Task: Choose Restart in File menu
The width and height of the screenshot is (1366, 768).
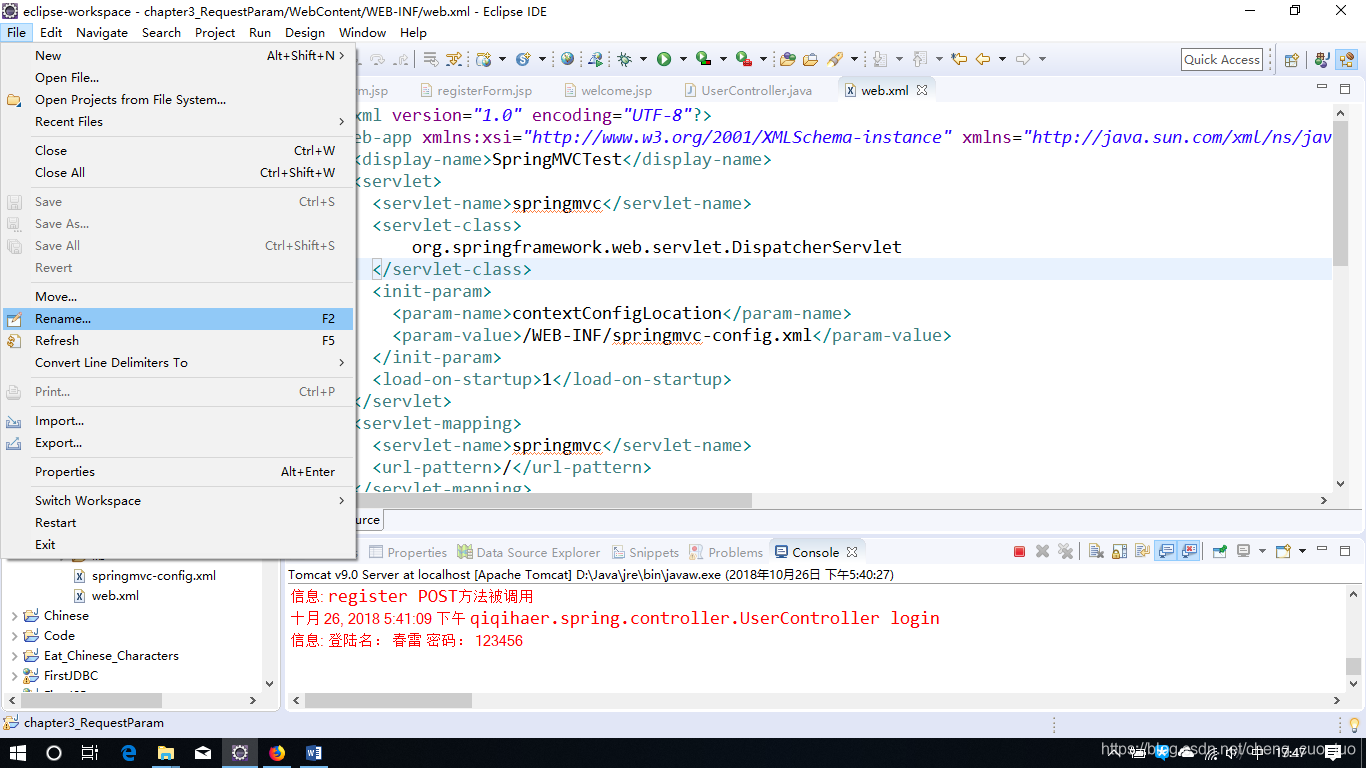Action: coord(178,523)
